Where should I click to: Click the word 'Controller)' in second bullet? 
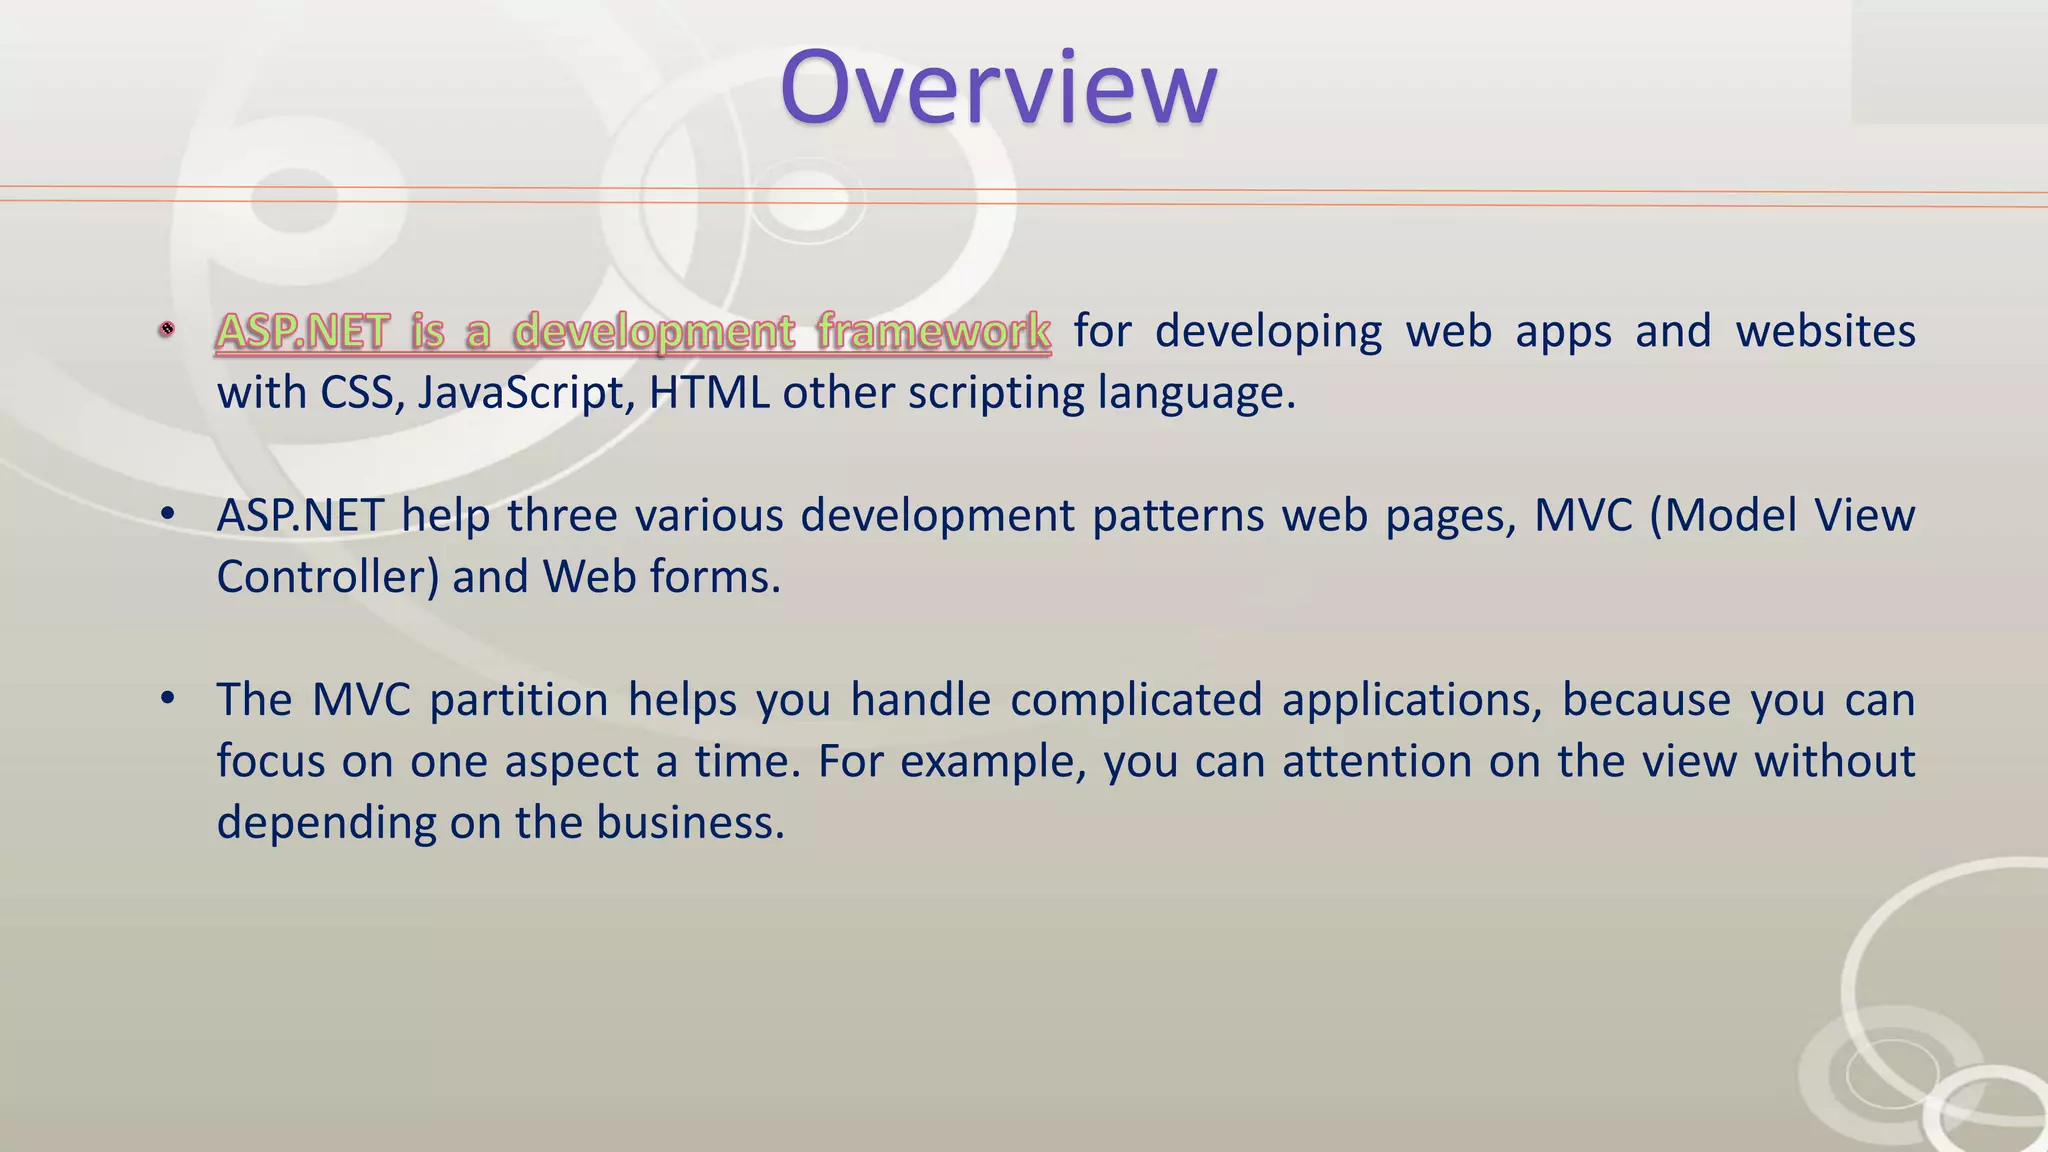pos(328,577)
